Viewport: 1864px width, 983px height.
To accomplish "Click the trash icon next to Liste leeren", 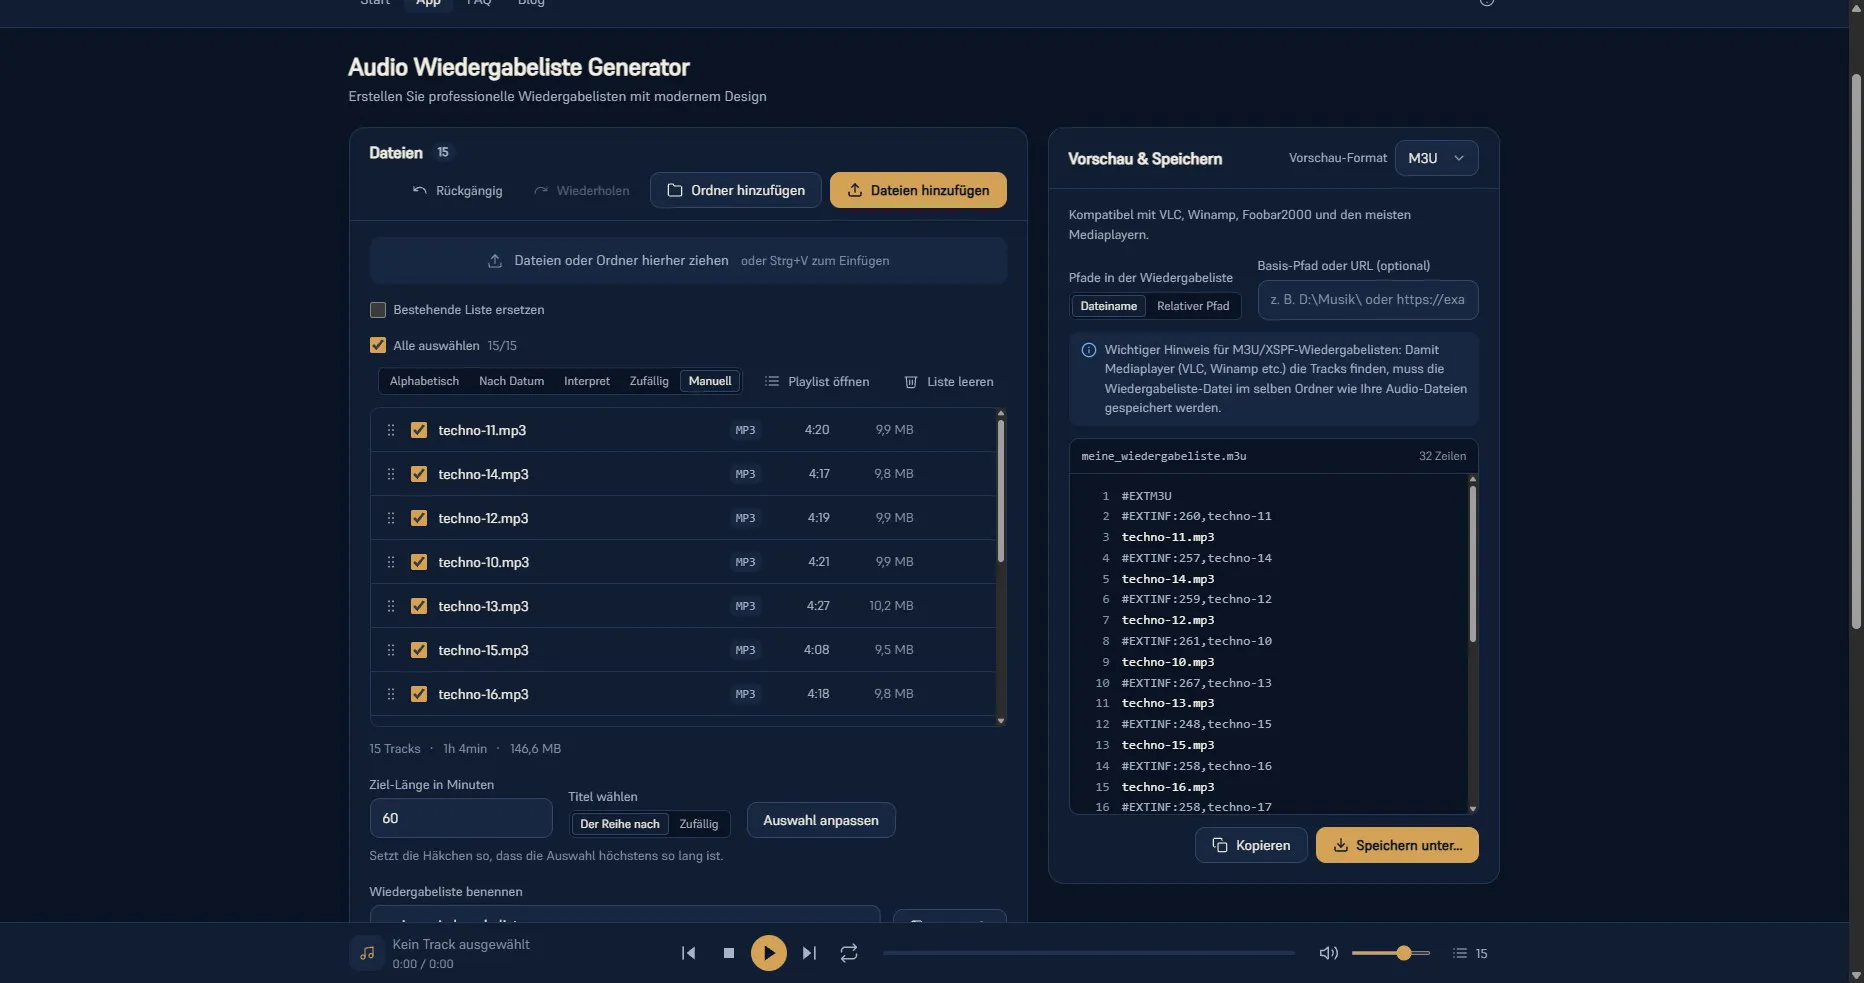I will (911, 382).
